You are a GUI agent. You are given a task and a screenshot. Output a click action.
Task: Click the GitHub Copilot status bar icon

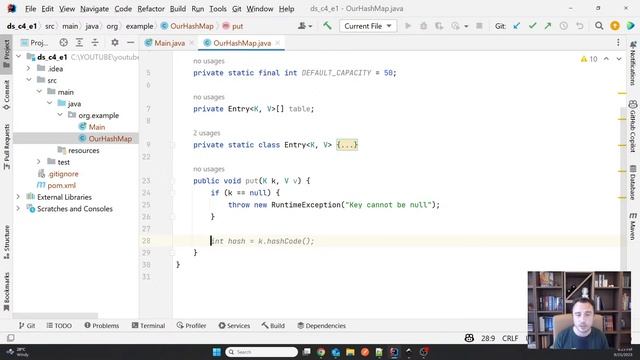tap(469, 338)
